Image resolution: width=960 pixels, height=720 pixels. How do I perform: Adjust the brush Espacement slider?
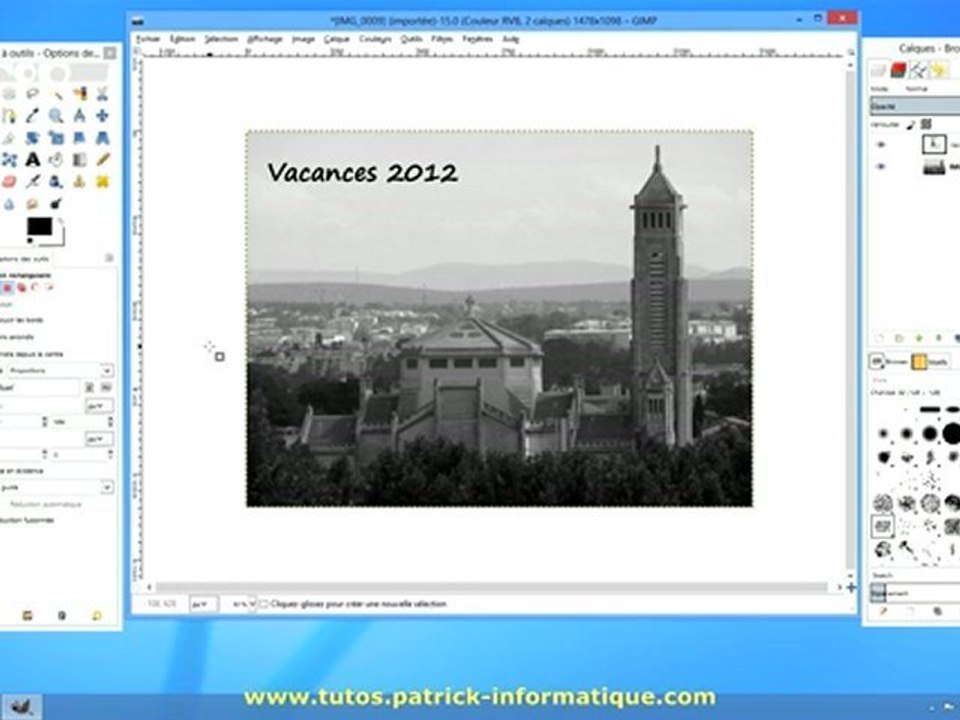pos(915,593)
